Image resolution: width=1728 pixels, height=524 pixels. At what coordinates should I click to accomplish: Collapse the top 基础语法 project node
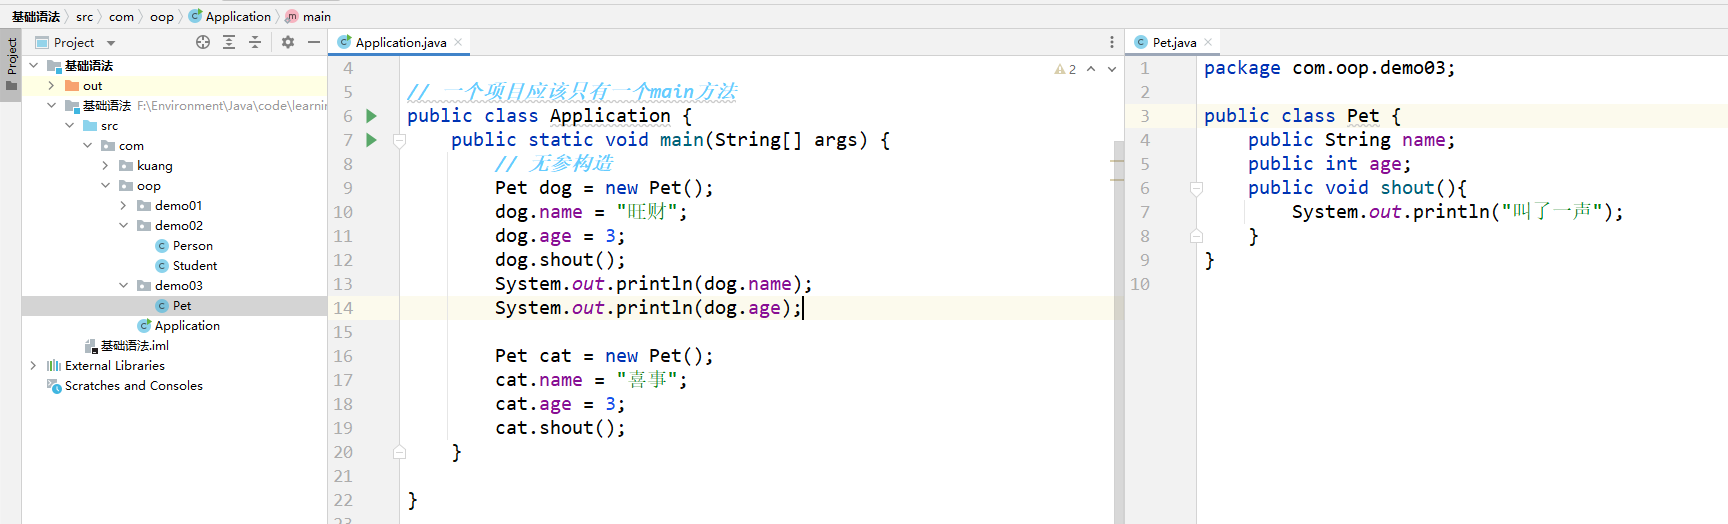[34, 65]
